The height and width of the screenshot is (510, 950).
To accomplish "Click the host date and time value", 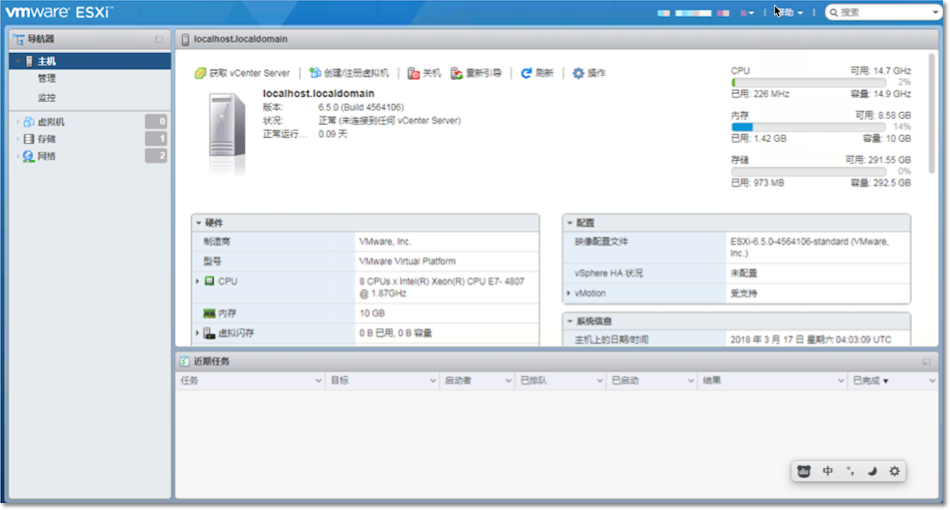I will [811, 340].
